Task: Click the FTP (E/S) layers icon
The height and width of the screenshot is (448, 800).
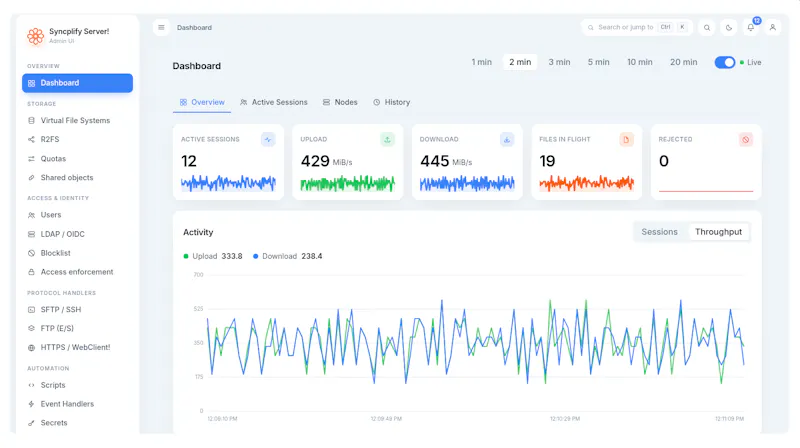Action: pos(31,329)
